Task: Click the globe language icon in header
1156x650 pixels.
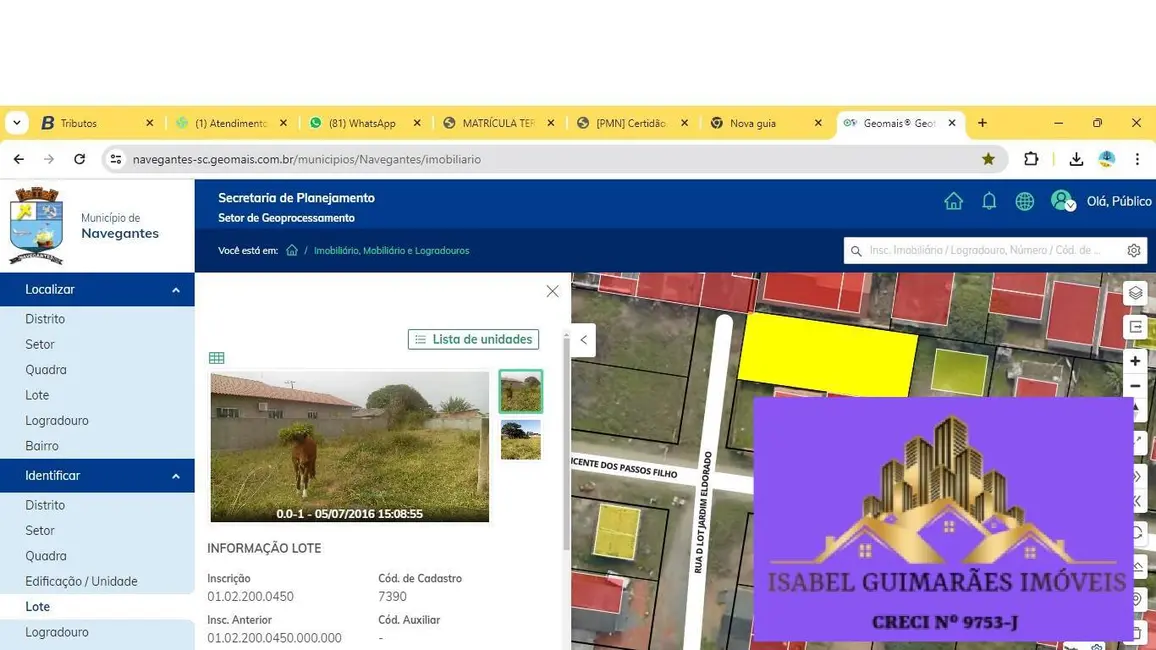Action: [1024, 200]
